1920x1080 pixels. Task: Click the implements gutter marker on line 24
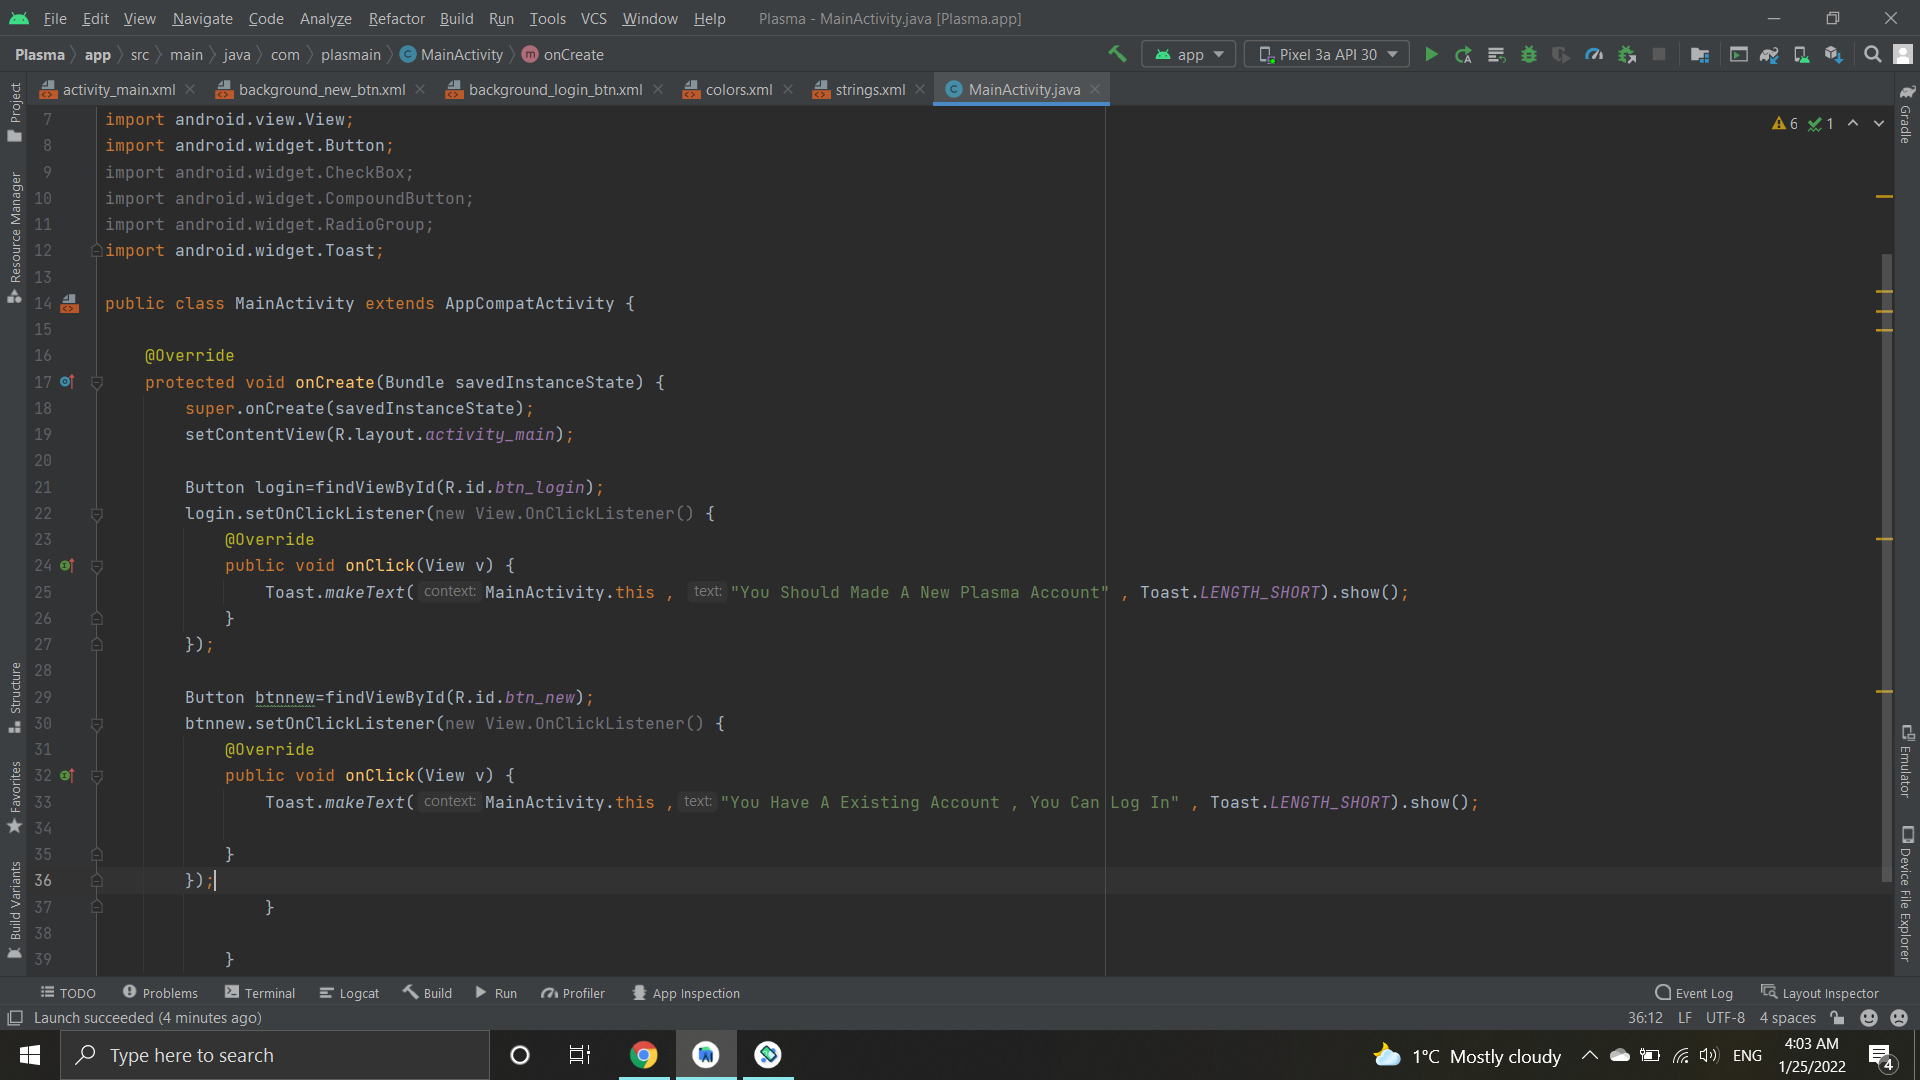67,565
